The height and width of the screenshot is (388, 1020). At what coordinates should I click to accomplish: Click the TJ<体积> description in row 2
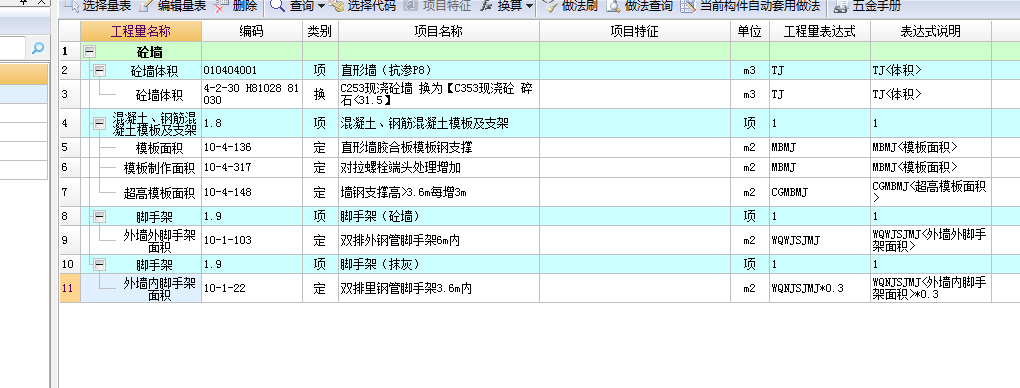pos(931,71)
